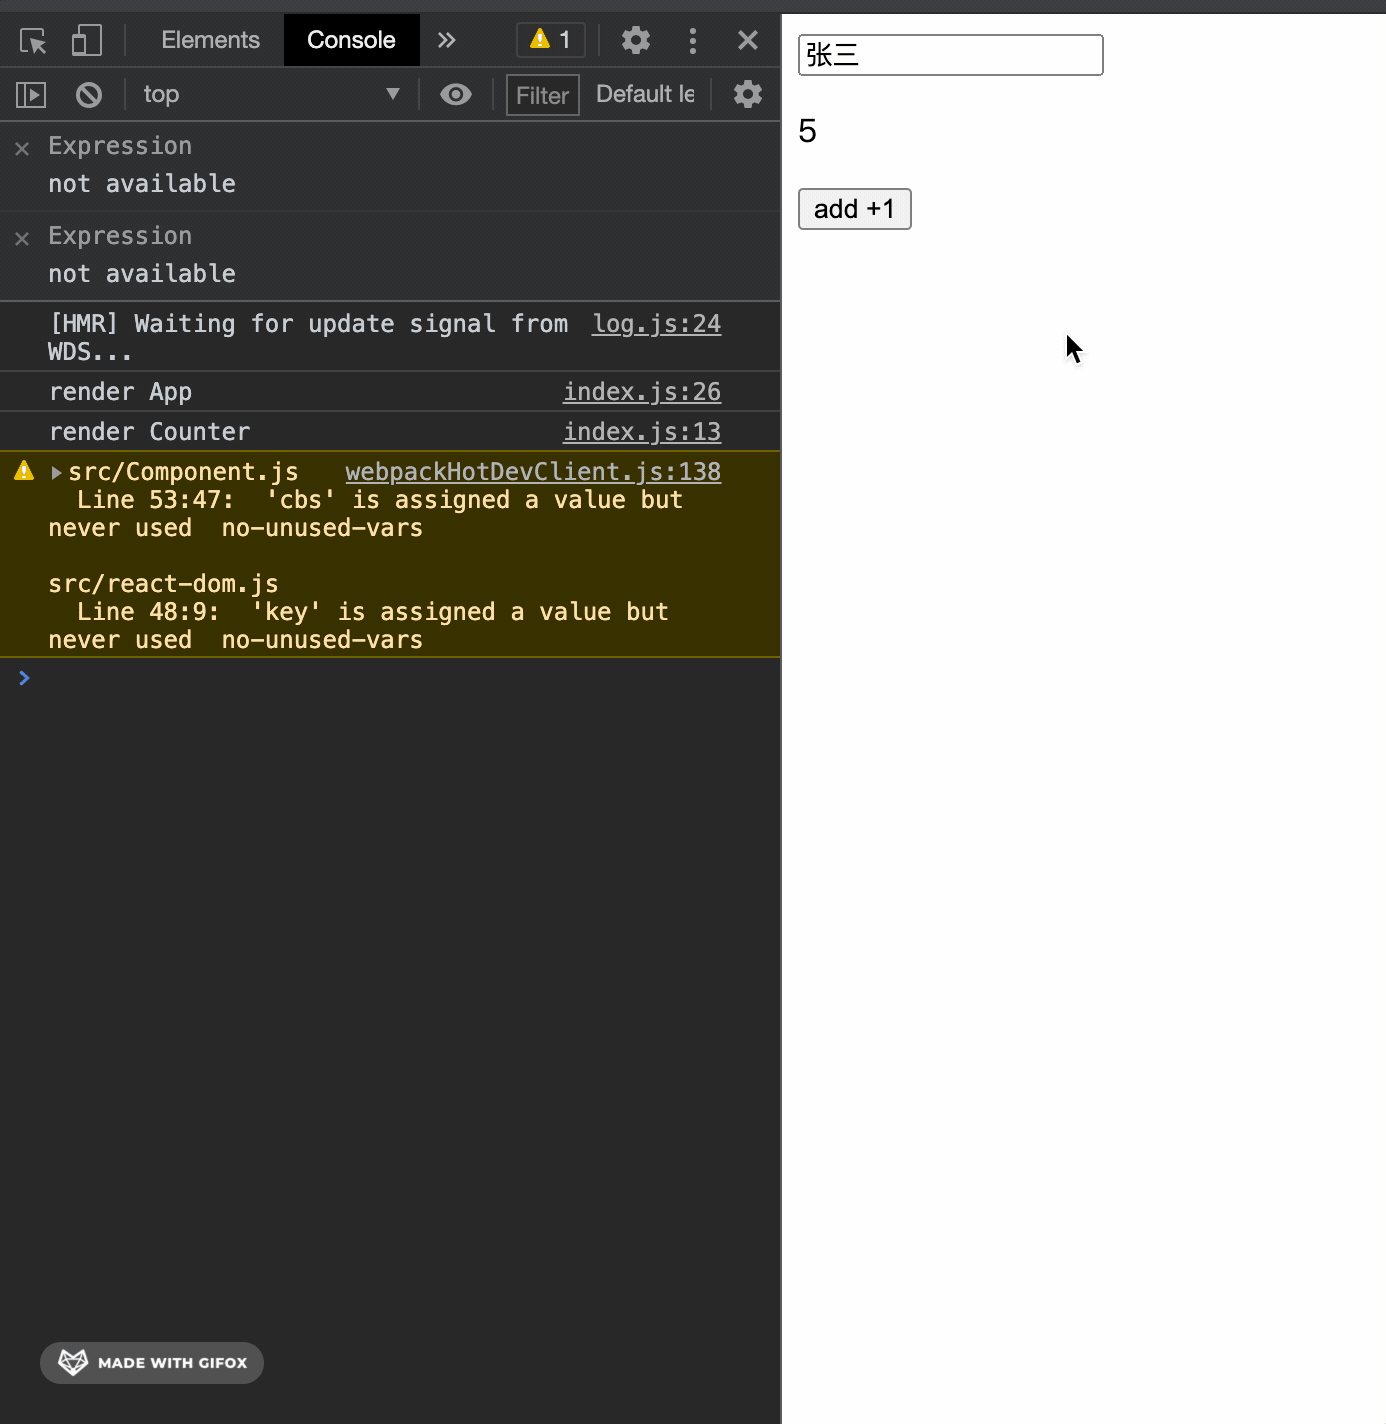The width and height of the screenshot is (1386, 1424).
Task: Open the index.js:13 source link
Action: pos(642,432)
